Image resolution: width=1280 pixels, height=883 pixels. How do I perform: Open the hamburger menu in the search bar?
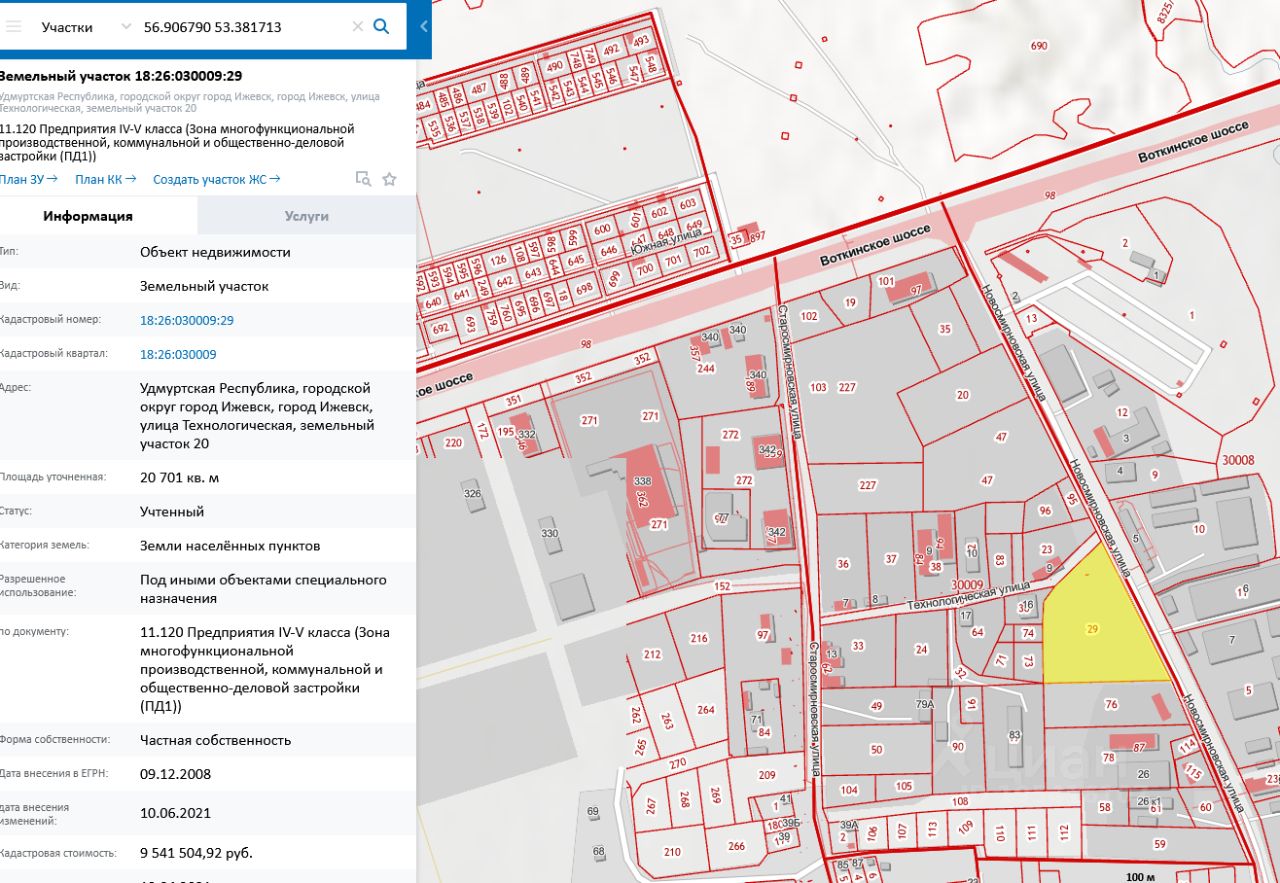click(13, 27)
